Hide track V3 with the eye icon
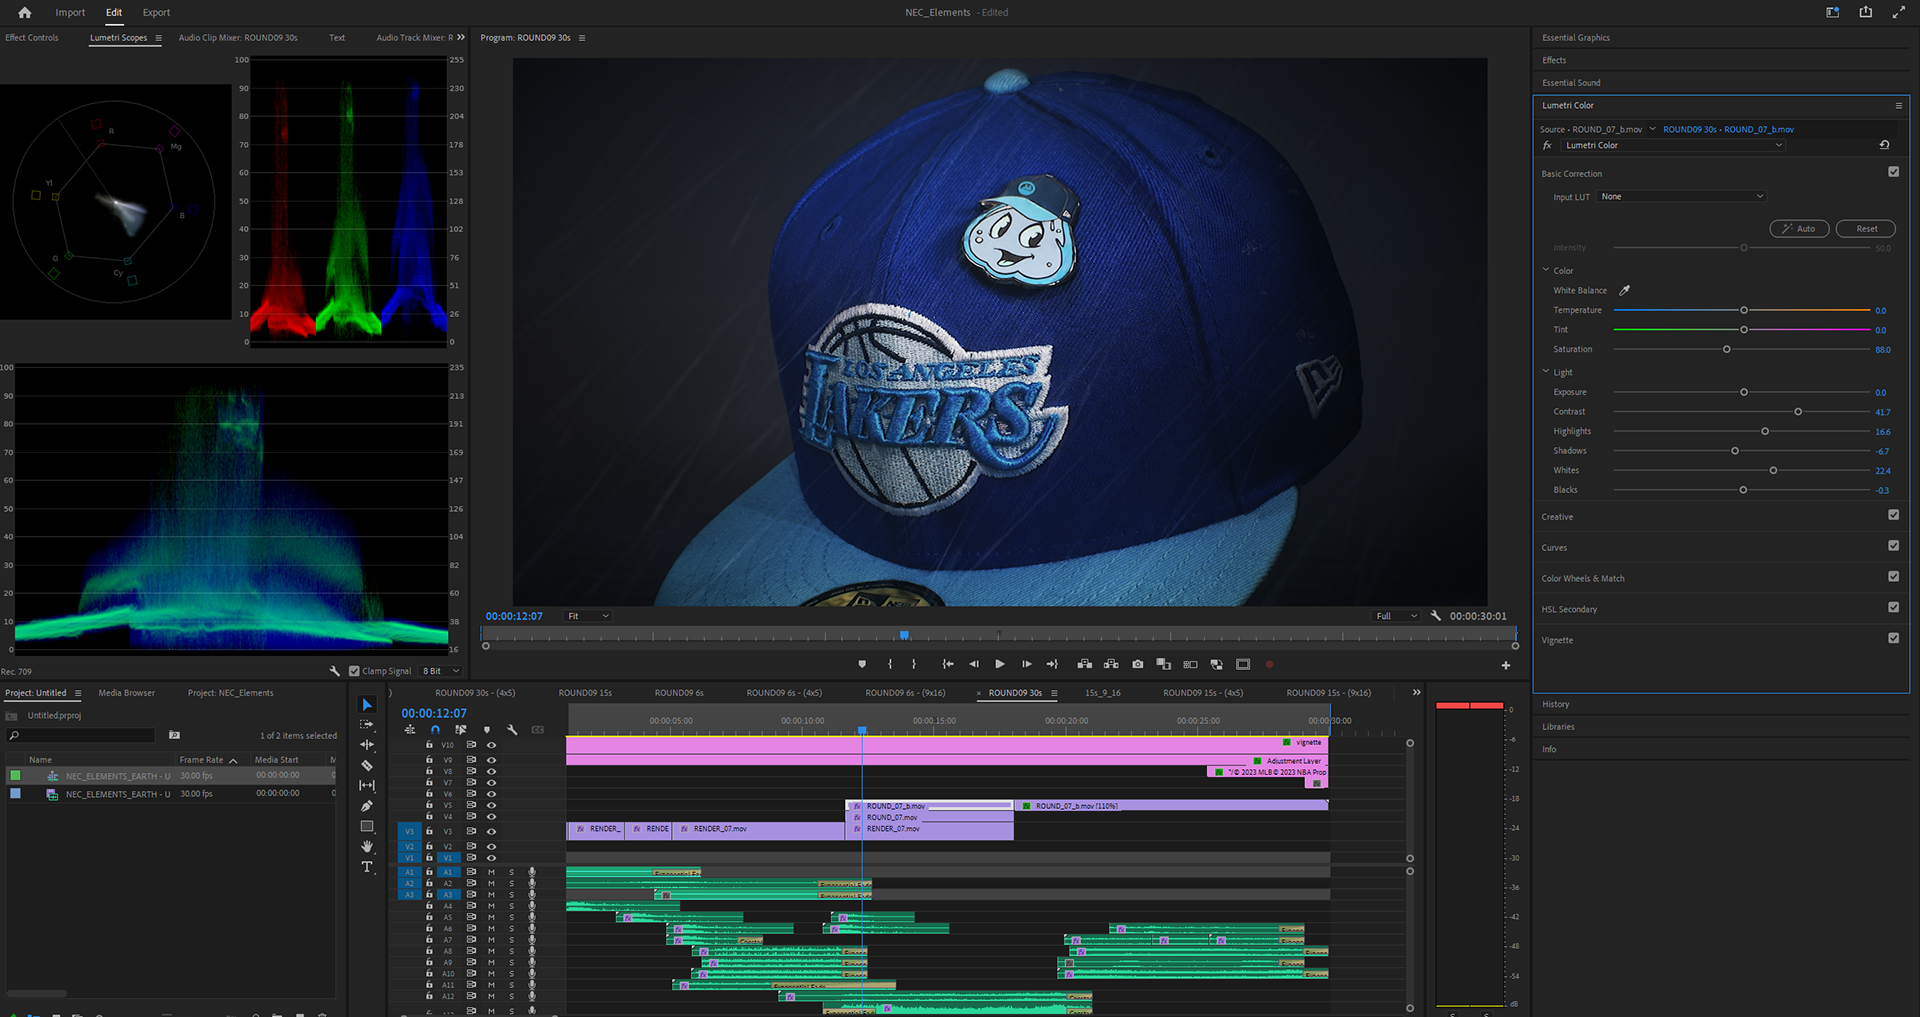The image size is (1920, 1017). point(491,831)
